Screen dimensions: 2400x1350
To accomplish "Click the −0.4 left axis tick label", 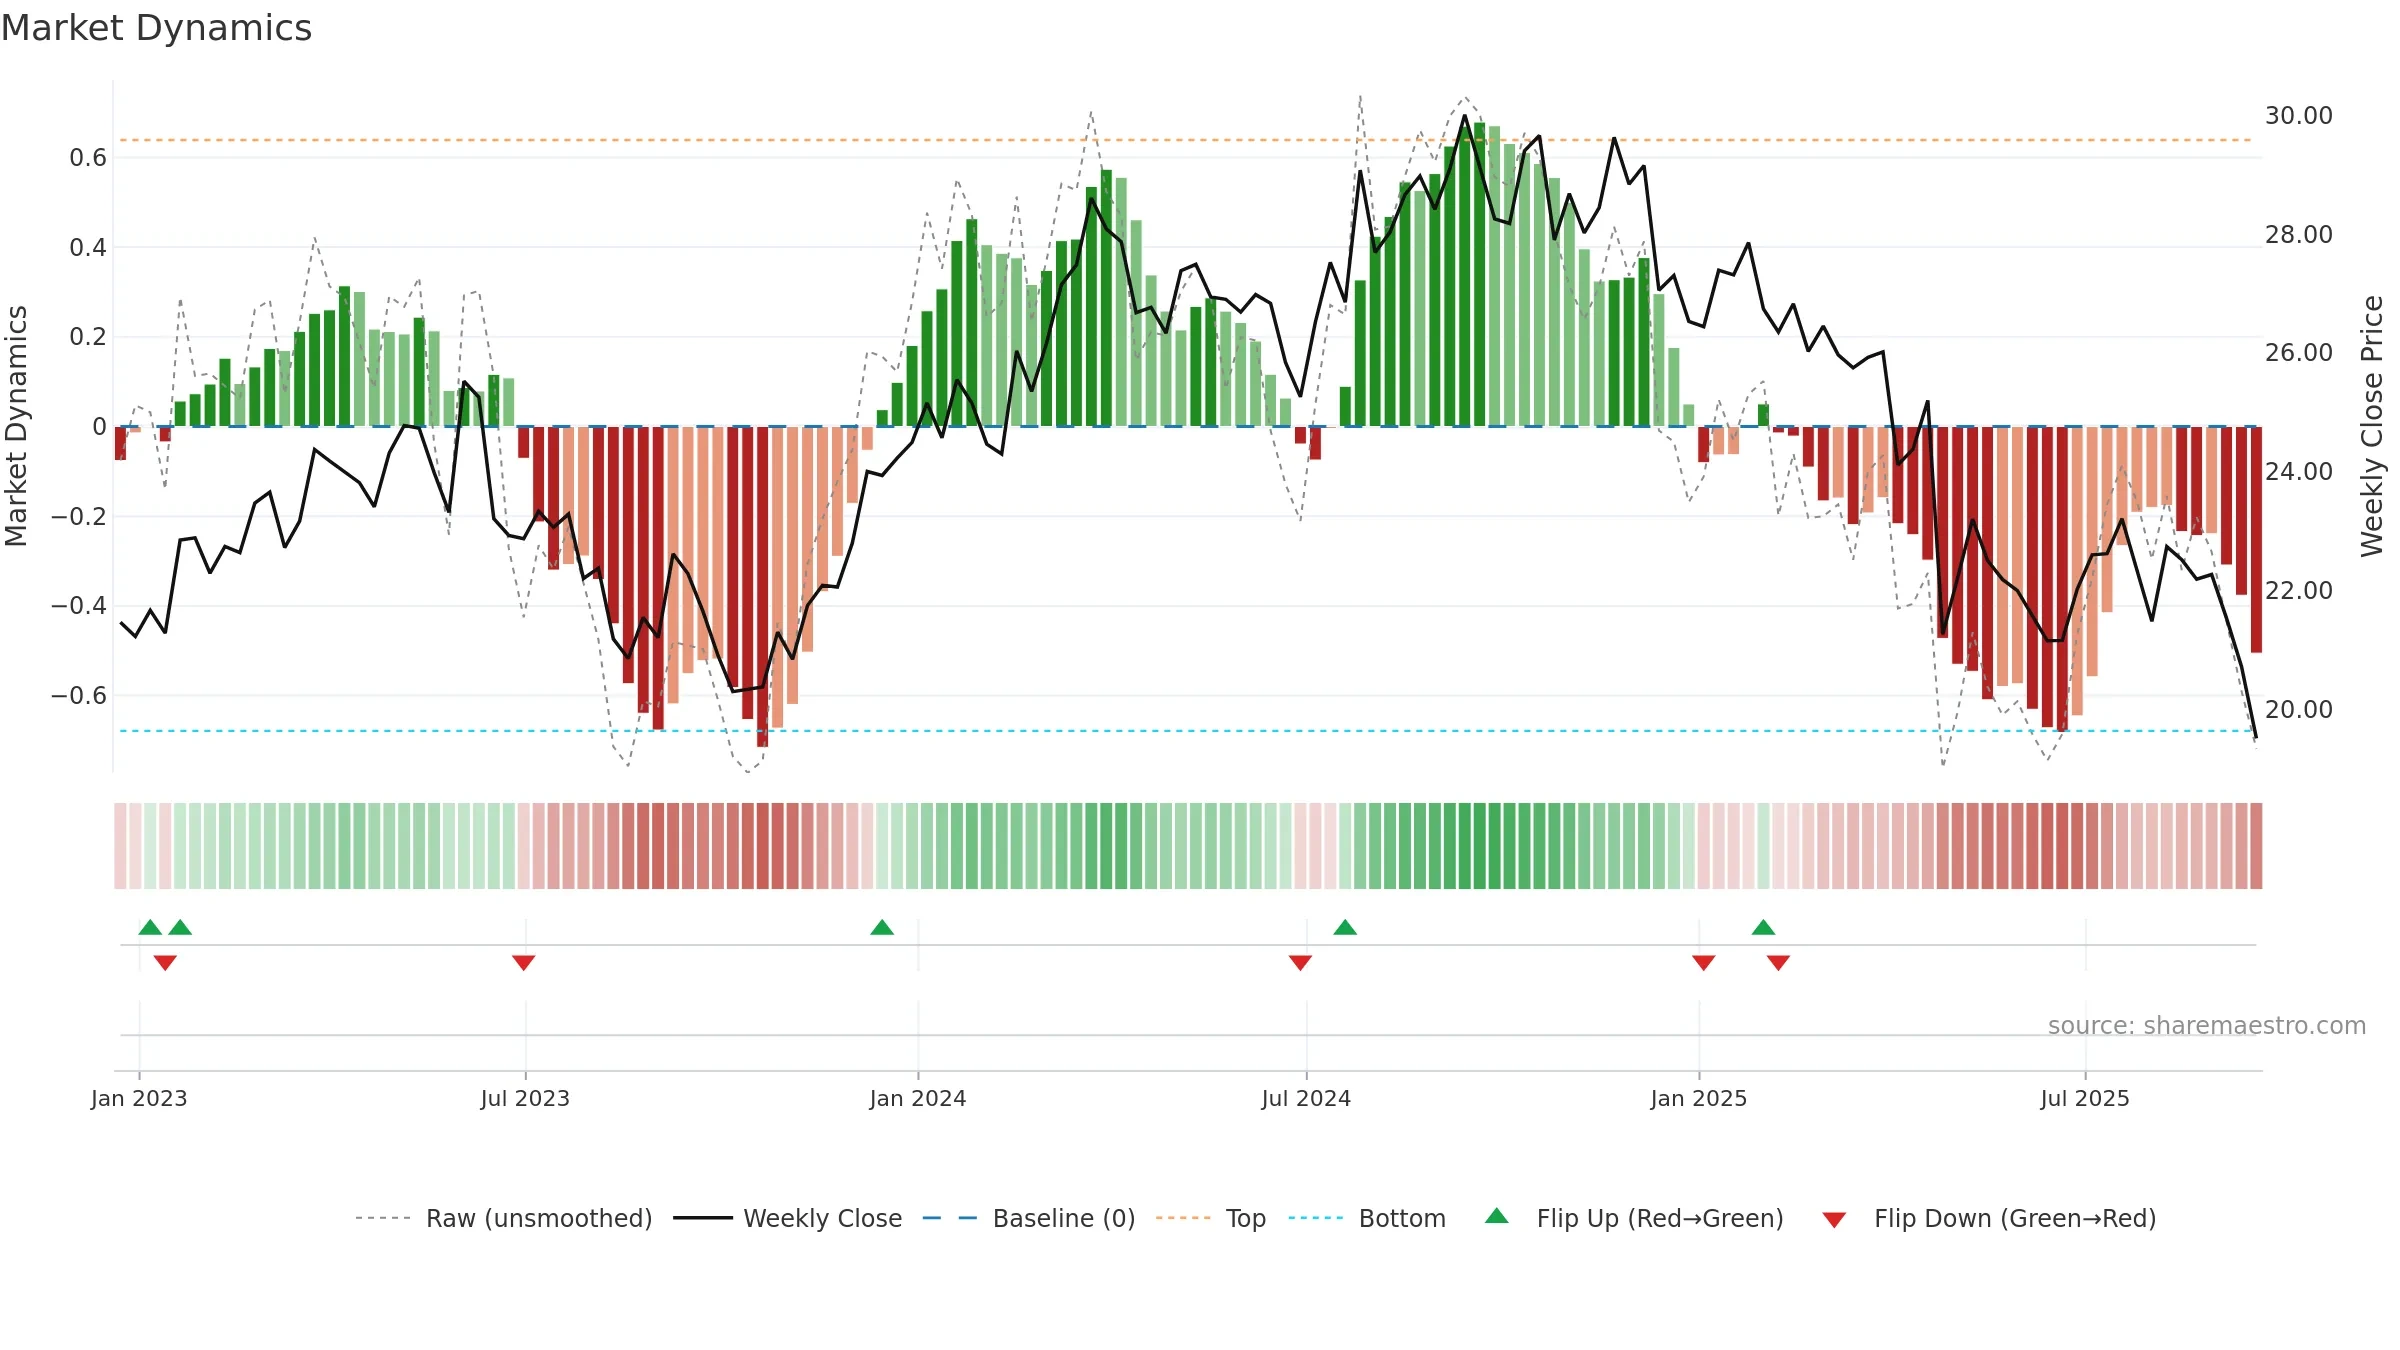I will point(79,606).
